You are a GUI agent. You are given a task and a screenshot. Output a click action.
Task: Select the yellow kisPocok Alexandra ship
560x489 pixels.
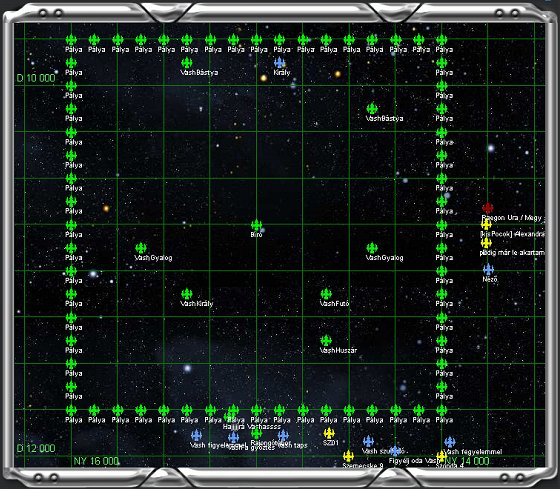[x=486, y=224]
